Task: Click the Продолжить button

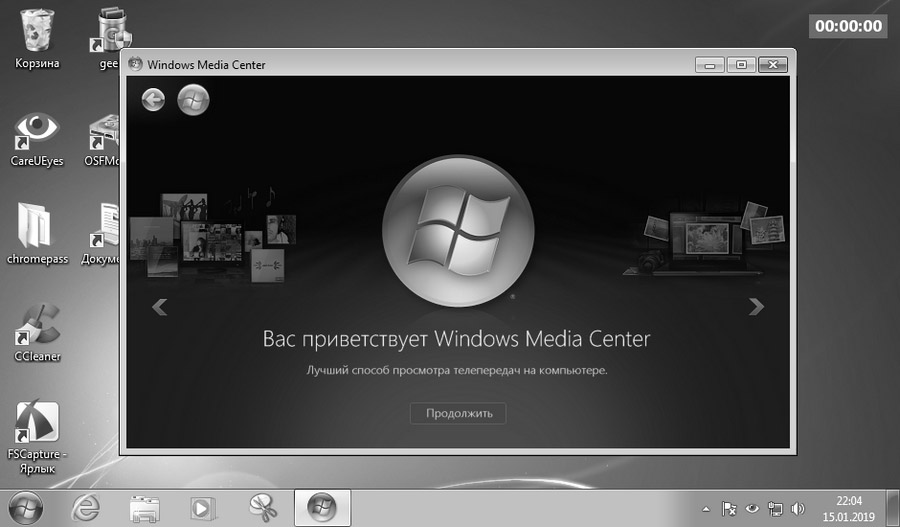Action: click(x=458, y=413)
